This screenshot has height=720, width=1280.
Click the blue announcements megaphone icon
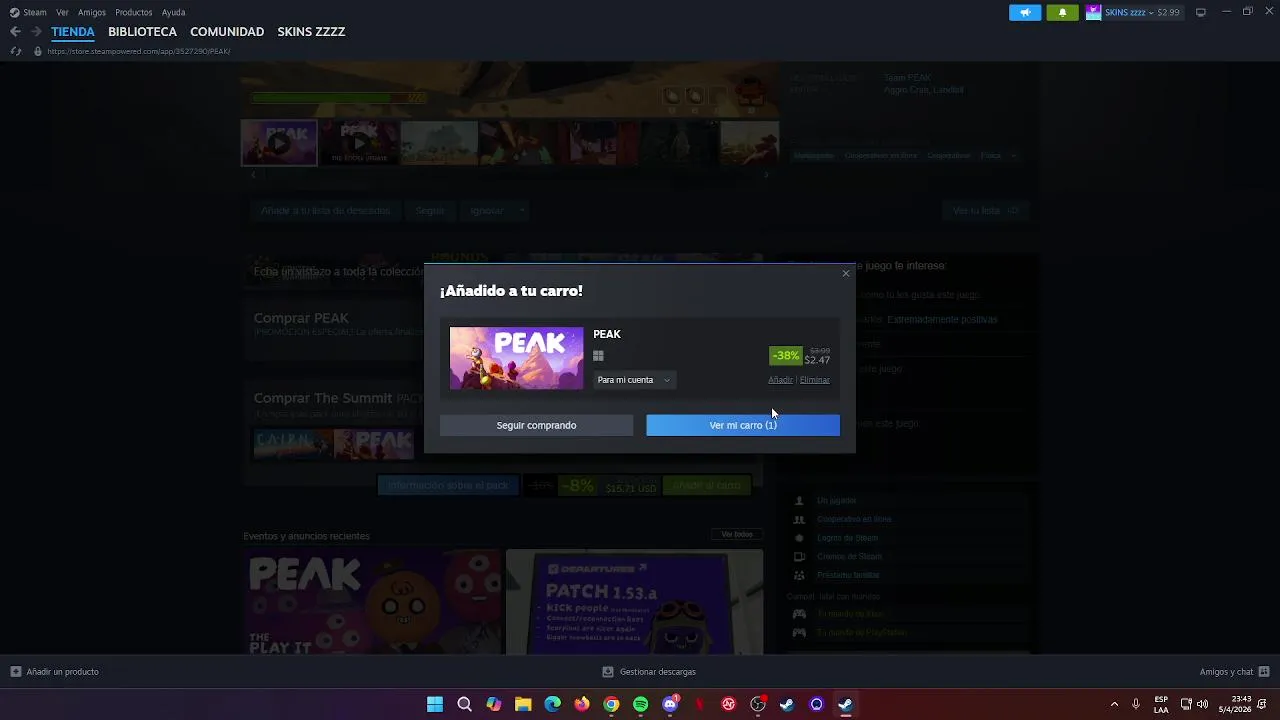point(1025,12)
